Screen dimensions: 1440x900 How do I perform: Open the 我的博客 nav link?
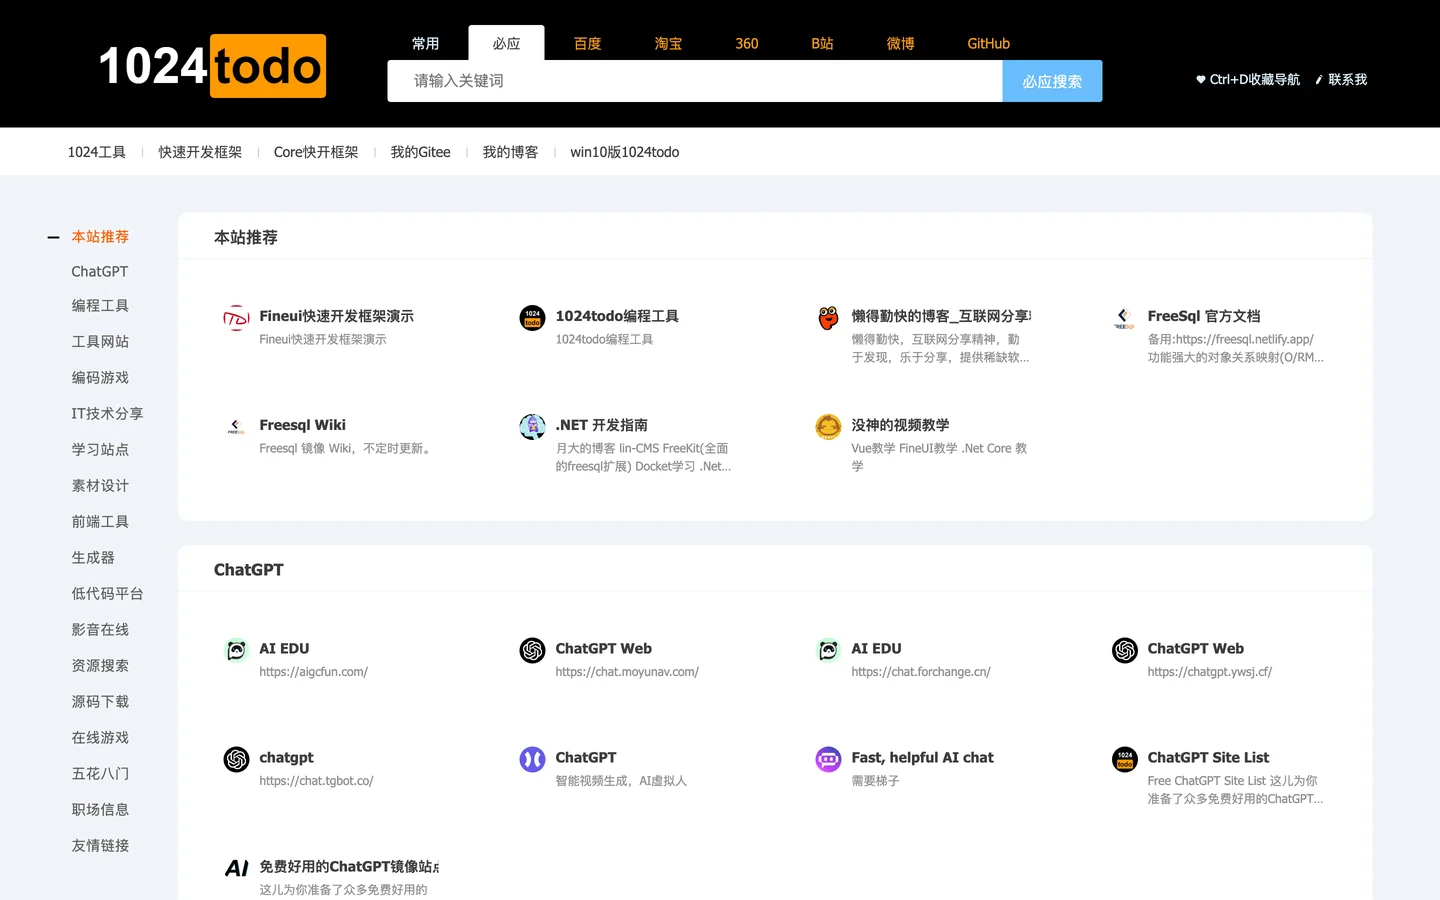[x=510, y=152]
